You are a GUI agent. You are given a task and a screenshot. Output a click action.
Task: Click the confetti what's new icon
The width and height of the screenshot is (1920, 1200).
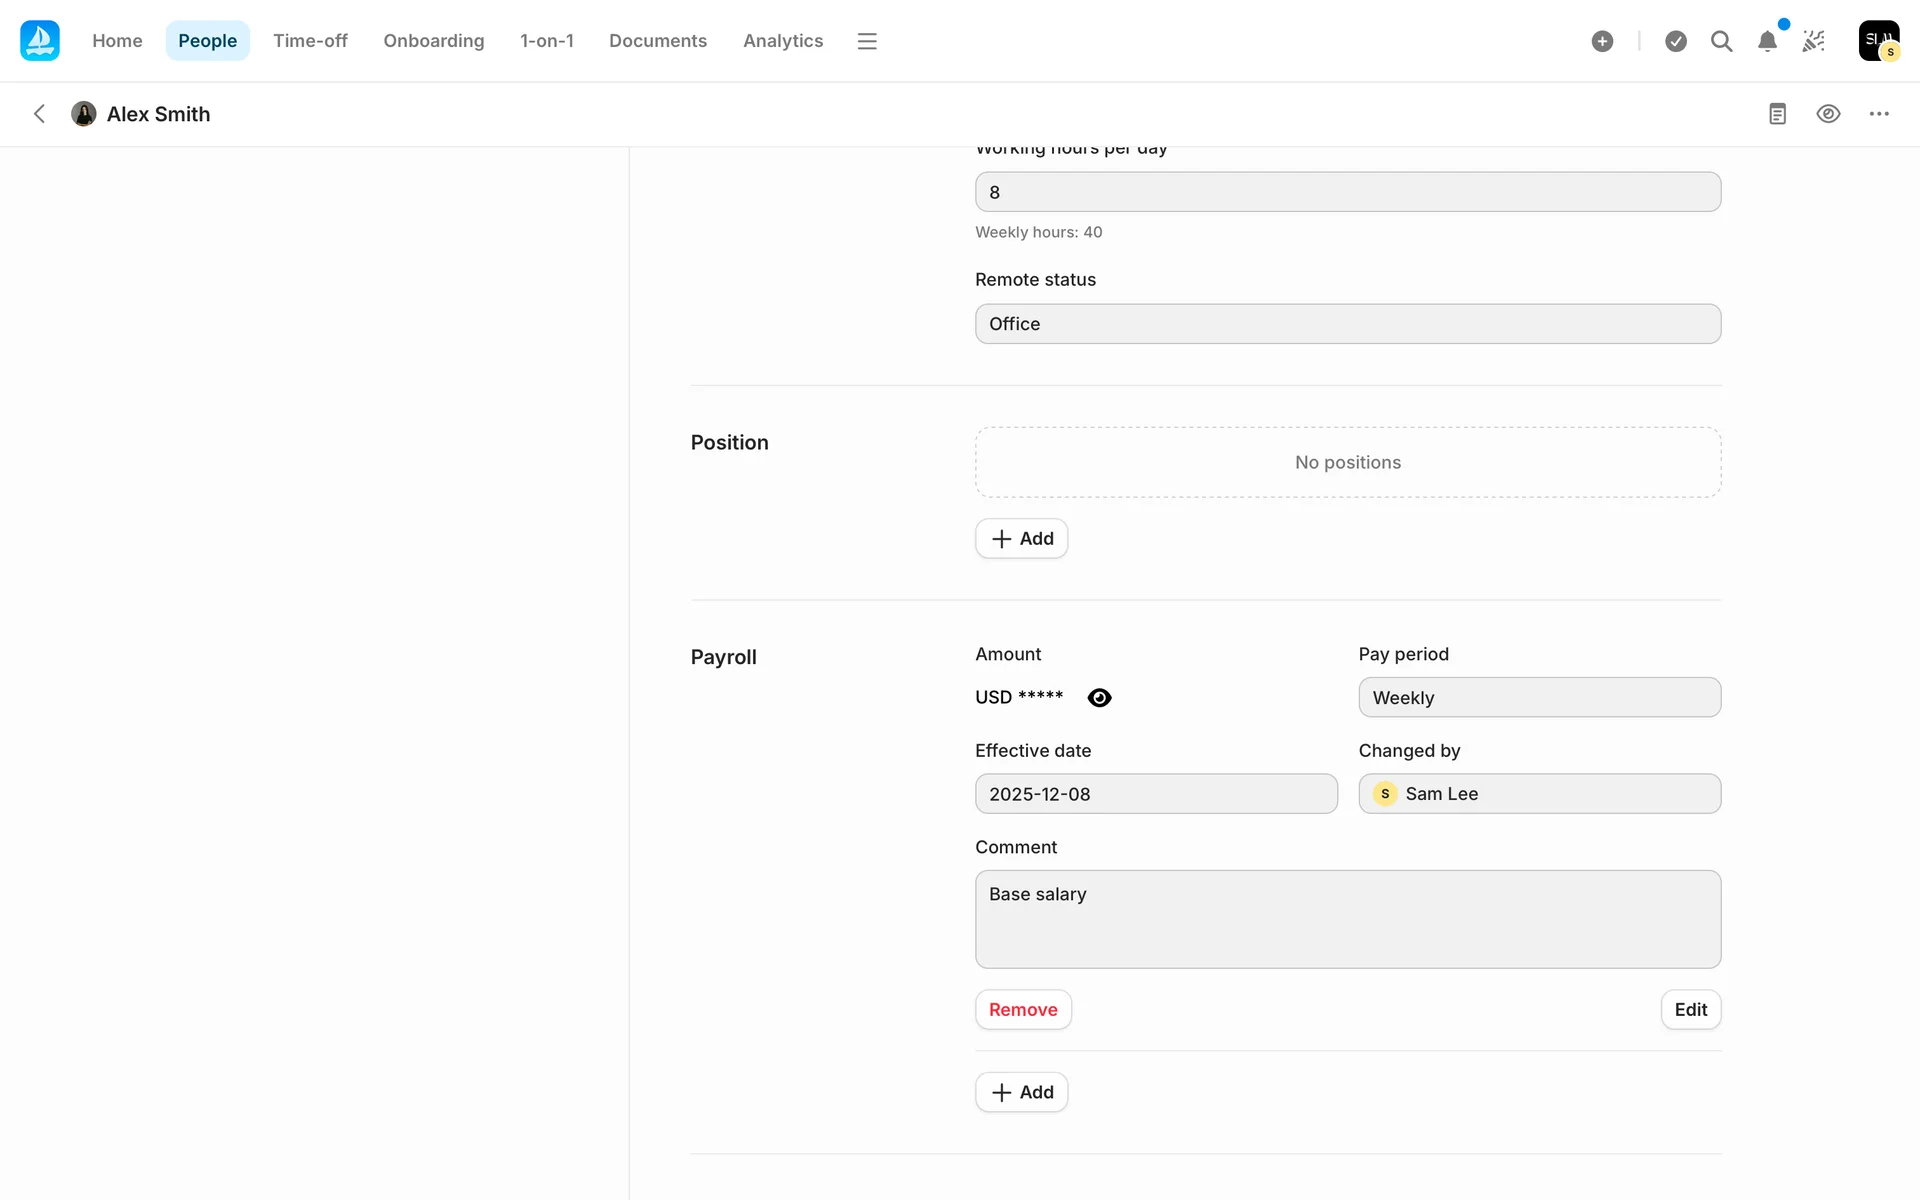coord(1813,41)
